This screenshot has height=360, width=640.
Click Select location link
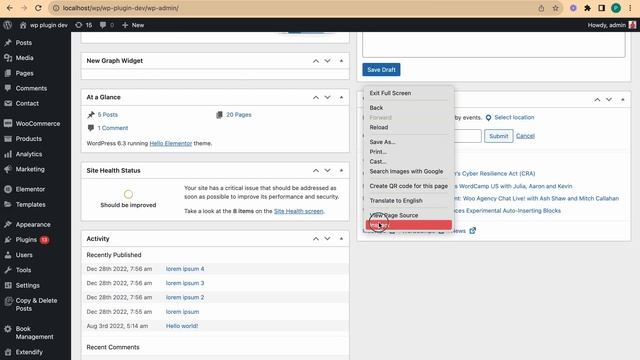(x=514, y=118)
